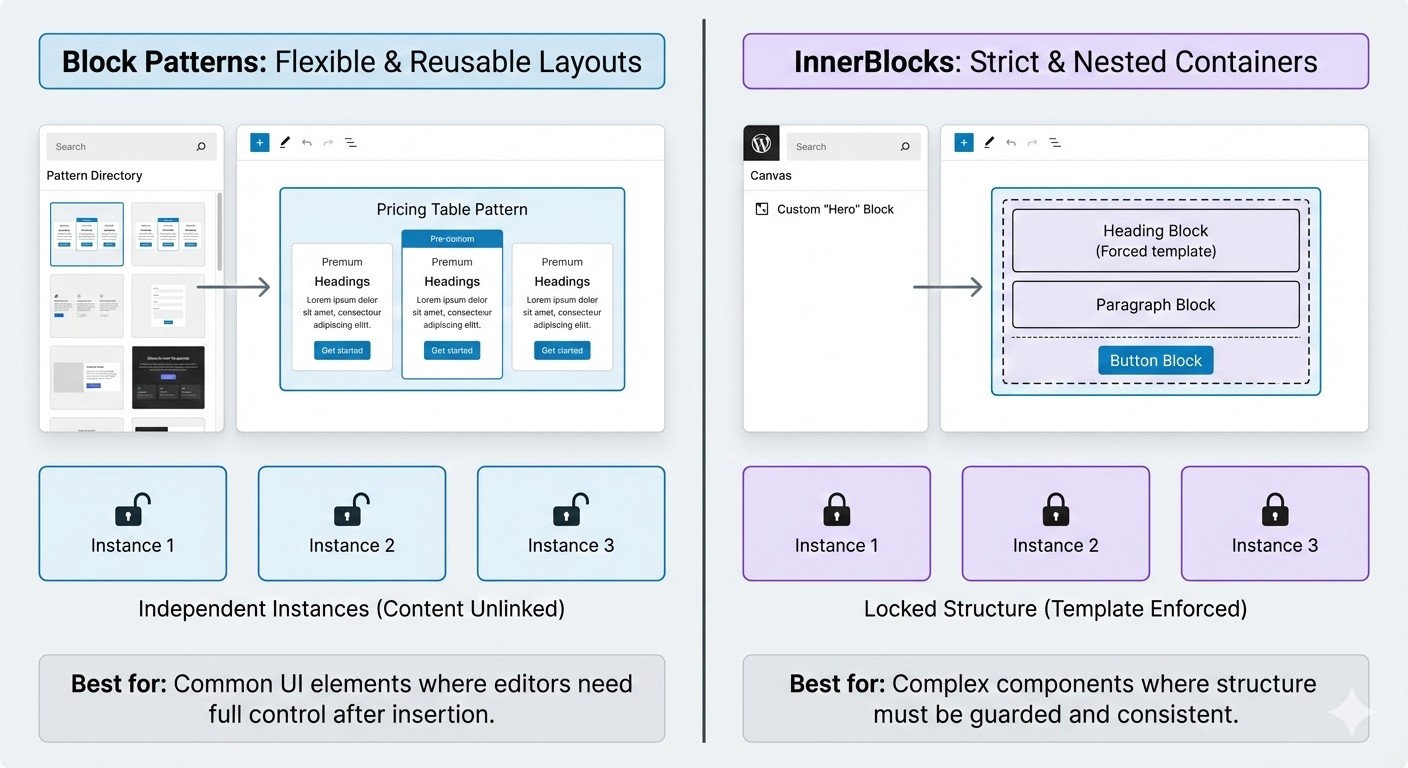Click the "Canvas" panel label
Screen dimensions: 1408x768
[x=771, y=176]
